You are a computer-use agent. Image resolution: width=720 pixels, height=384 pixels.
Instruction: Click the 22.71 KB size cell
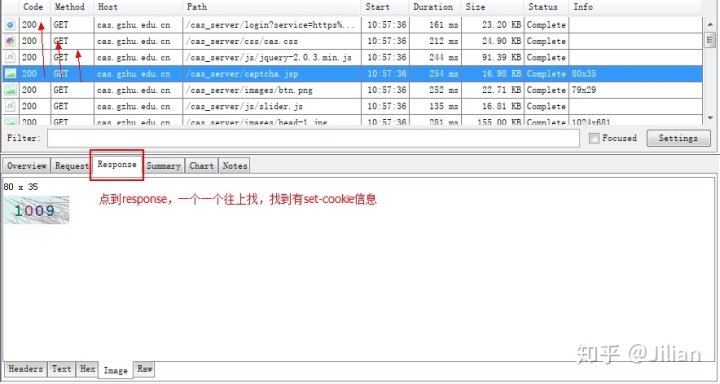(501, 90)
